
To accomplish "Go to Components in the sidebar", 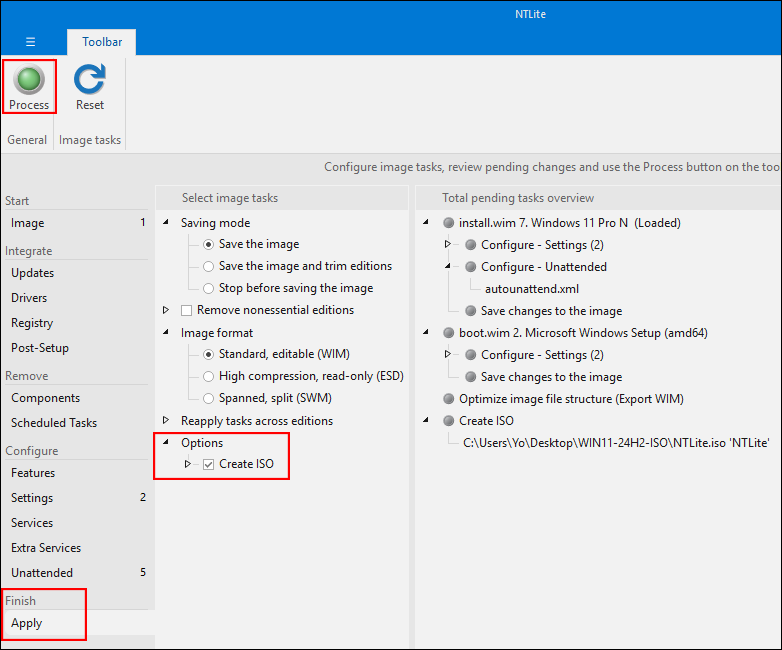I will (45, 398).
